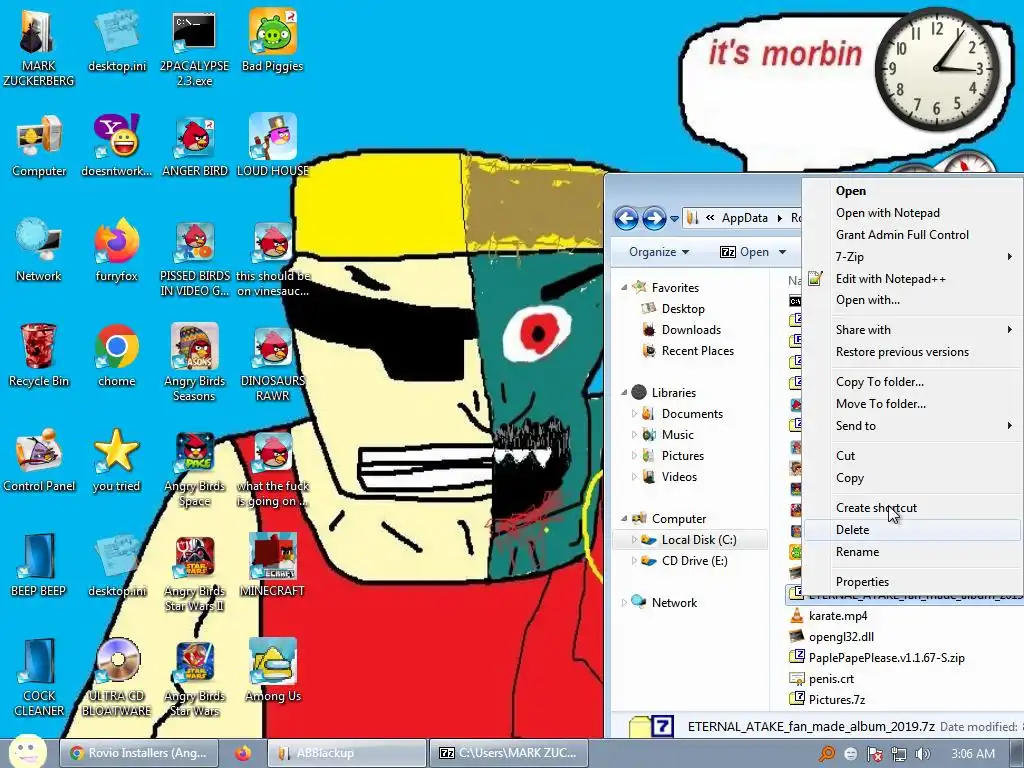The height and width of the screenshot is (768, 1024).
Task: Select the LOUD HOUSE desktop icon
Action: pyautogui.click(x=272, y=146)
